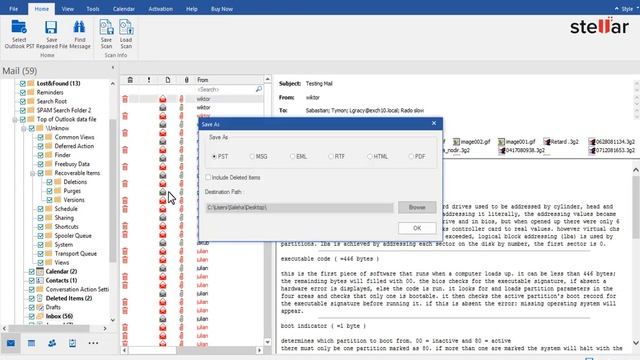Close the Save As dialog
This screenshot has height=360, width=640.
(x=434, y=123)
